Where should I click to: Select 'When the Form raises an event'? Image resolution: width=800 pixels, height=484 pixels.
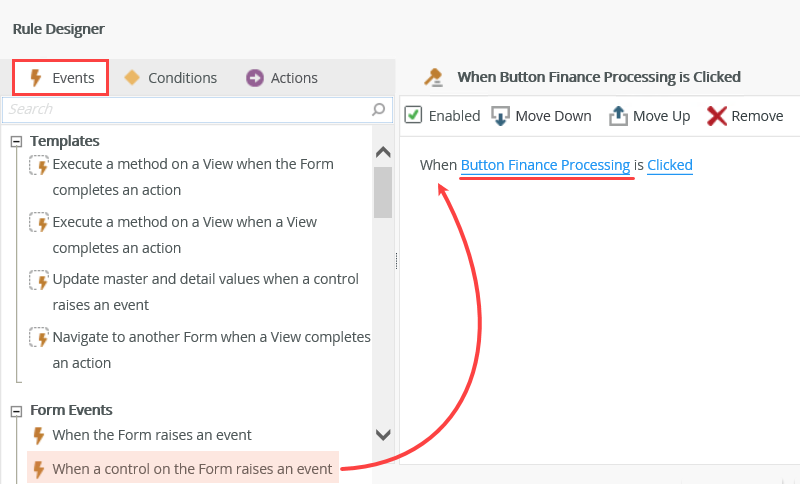(151, 435)
